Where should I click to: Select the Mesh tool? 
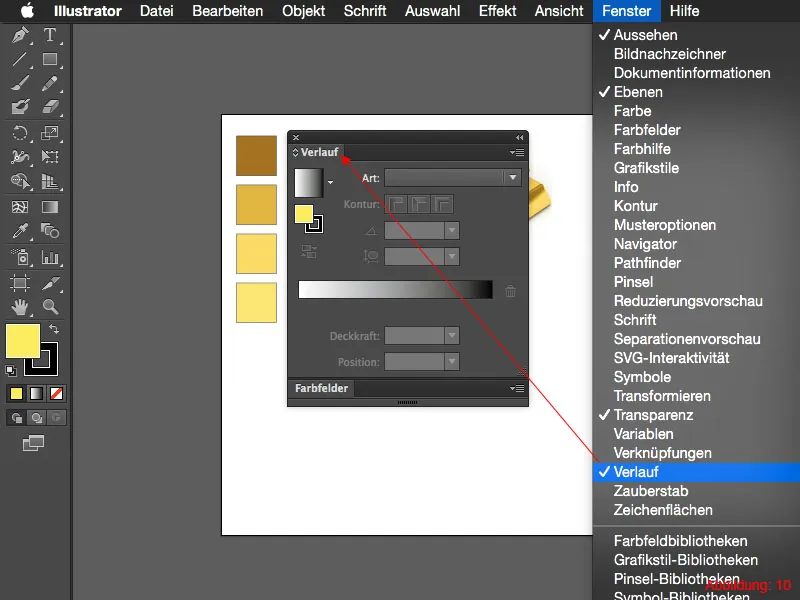[20, 207]
